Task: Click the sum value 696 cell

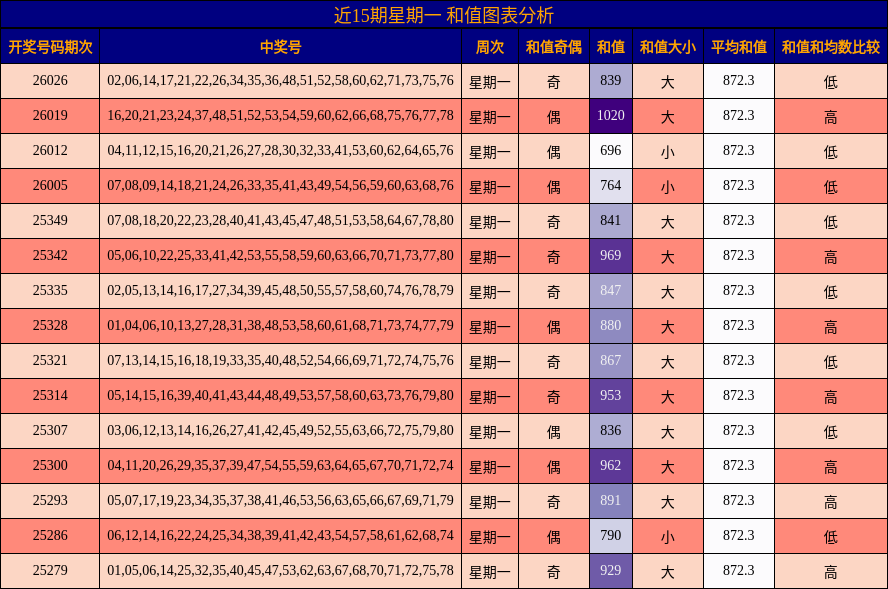Action: (x=612, y=149)
